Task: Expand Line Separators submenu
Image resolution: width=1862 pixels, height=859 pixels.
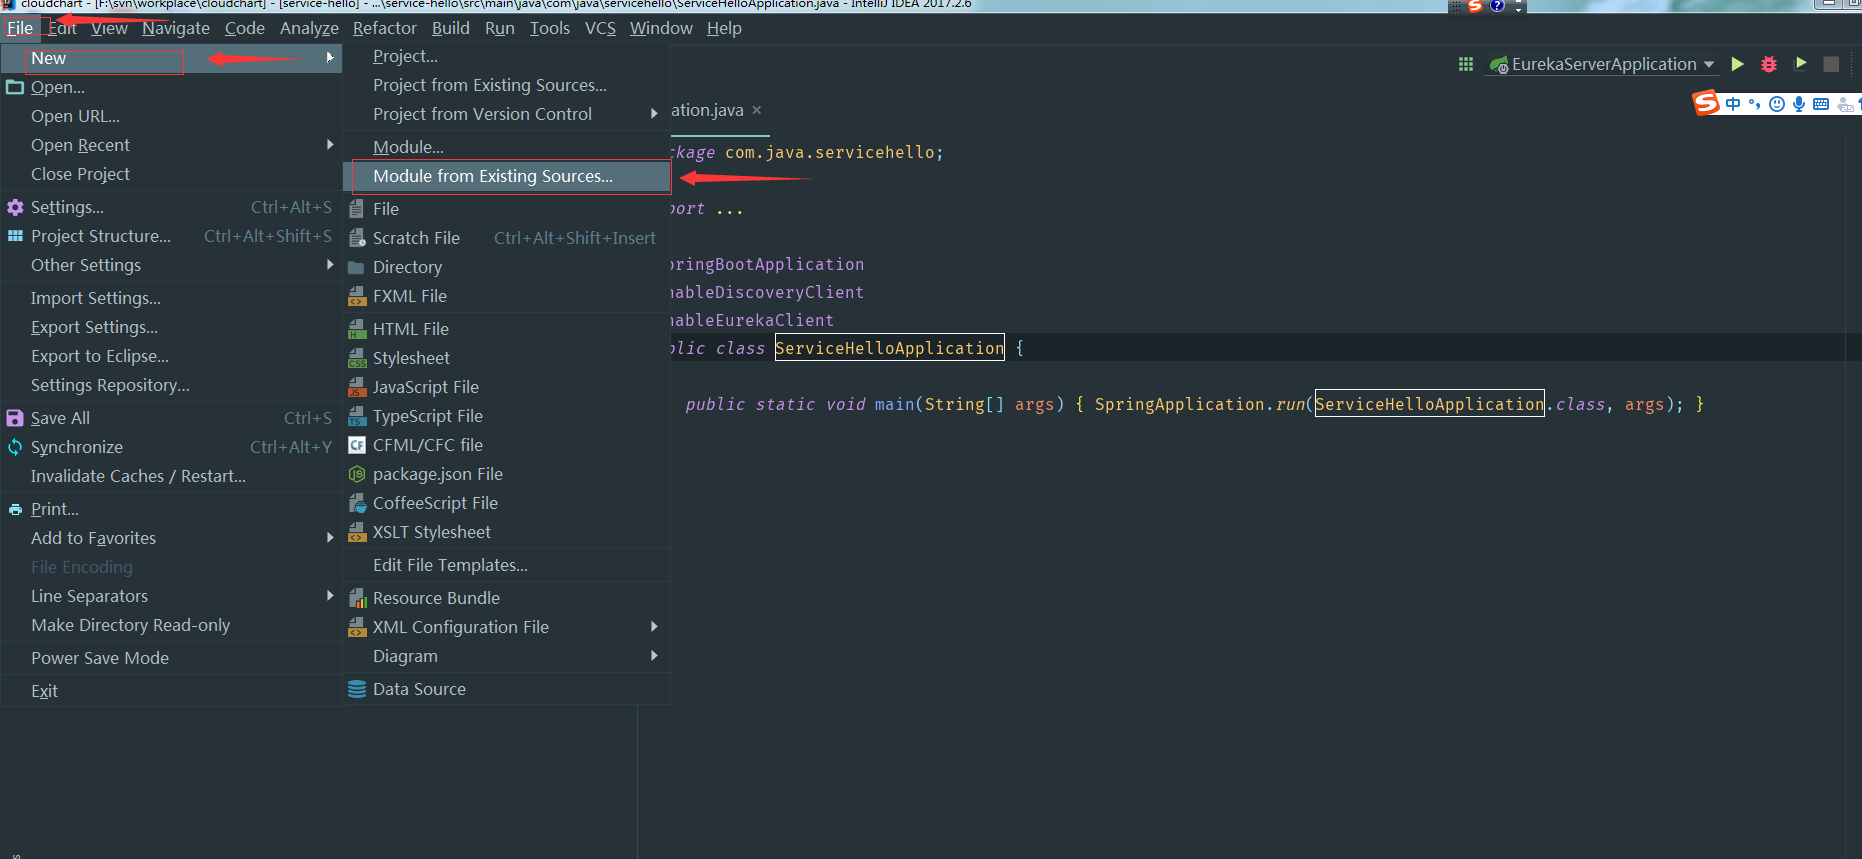Action: (171, 596)
